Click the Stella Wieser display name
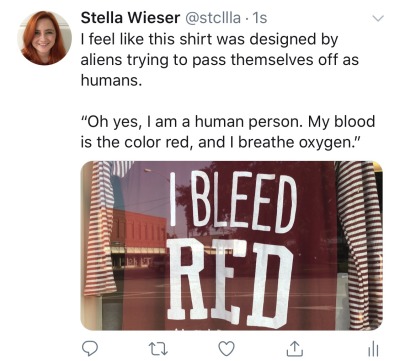Image resolution: width=400 pixels, height=361 pixels. pos(130,18)
